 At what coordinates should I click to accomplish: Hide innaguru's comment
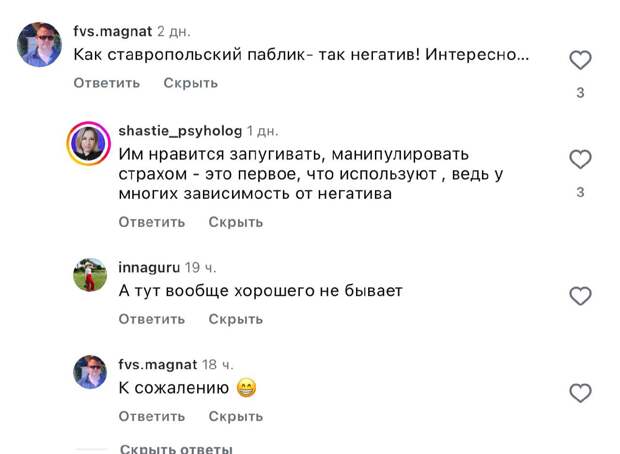(235, 319)
